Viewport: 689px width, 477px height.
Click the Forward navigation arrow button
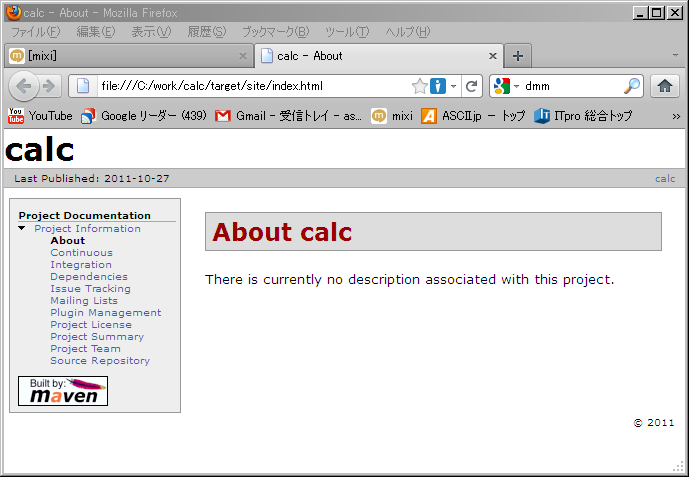[49, 86]
